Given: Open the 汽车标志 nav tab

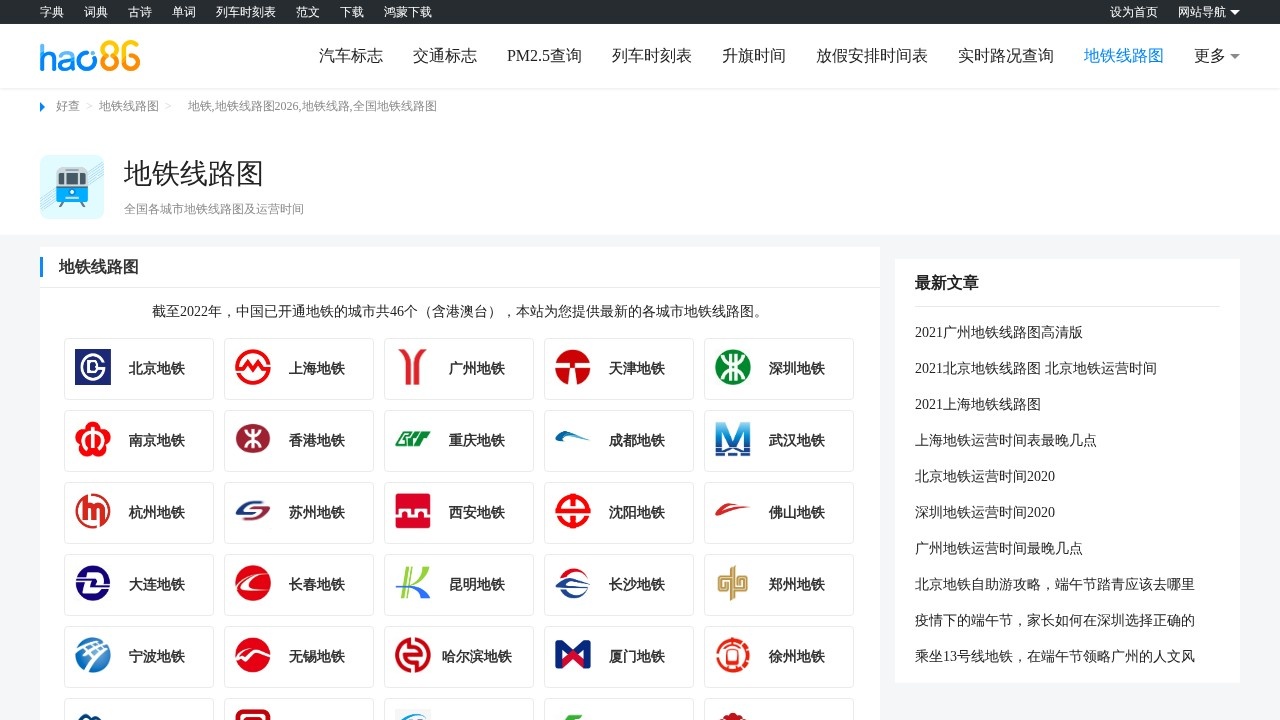Looking at the screenshot, I should pos(351,56).
